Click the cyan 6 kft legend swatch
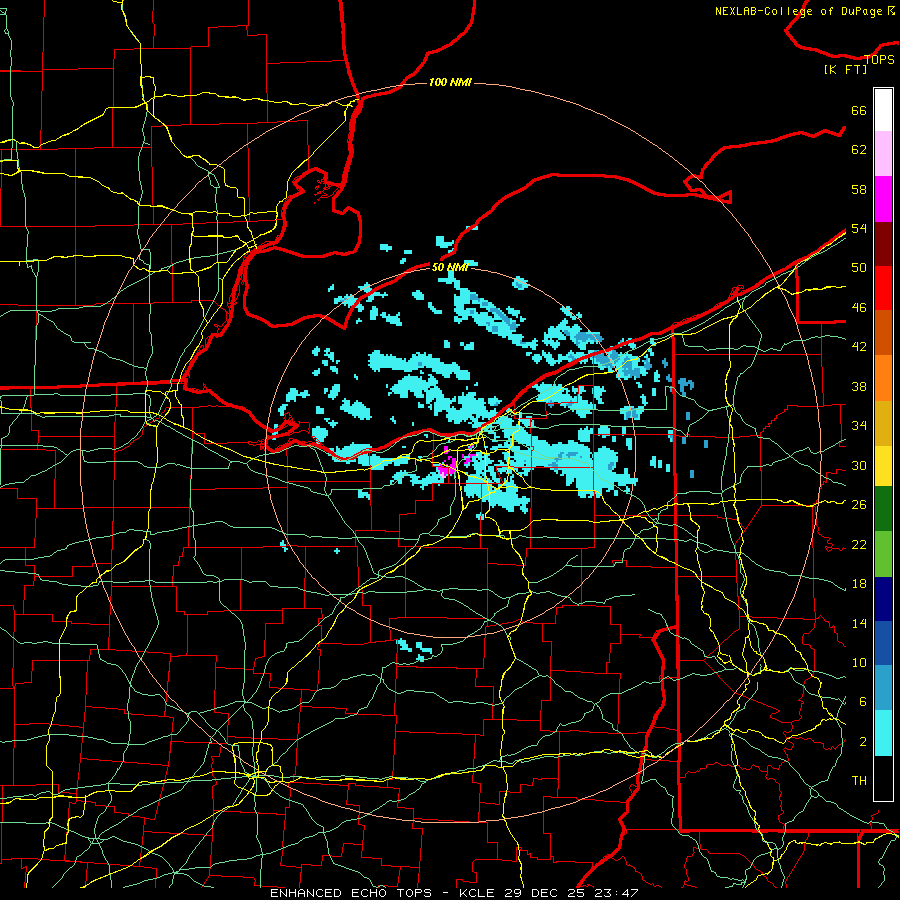The image size is (900, 900). coord(883,733)
